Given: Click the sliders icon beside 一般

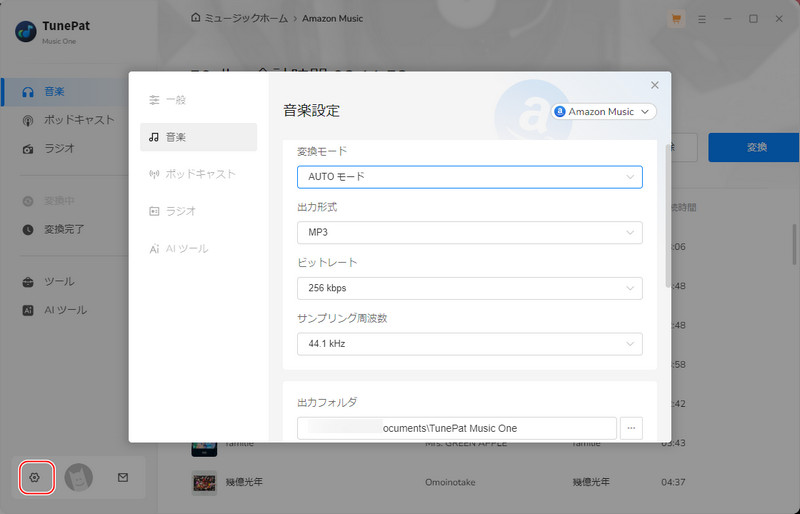Looking at the screenshot, I should [154, 100].
